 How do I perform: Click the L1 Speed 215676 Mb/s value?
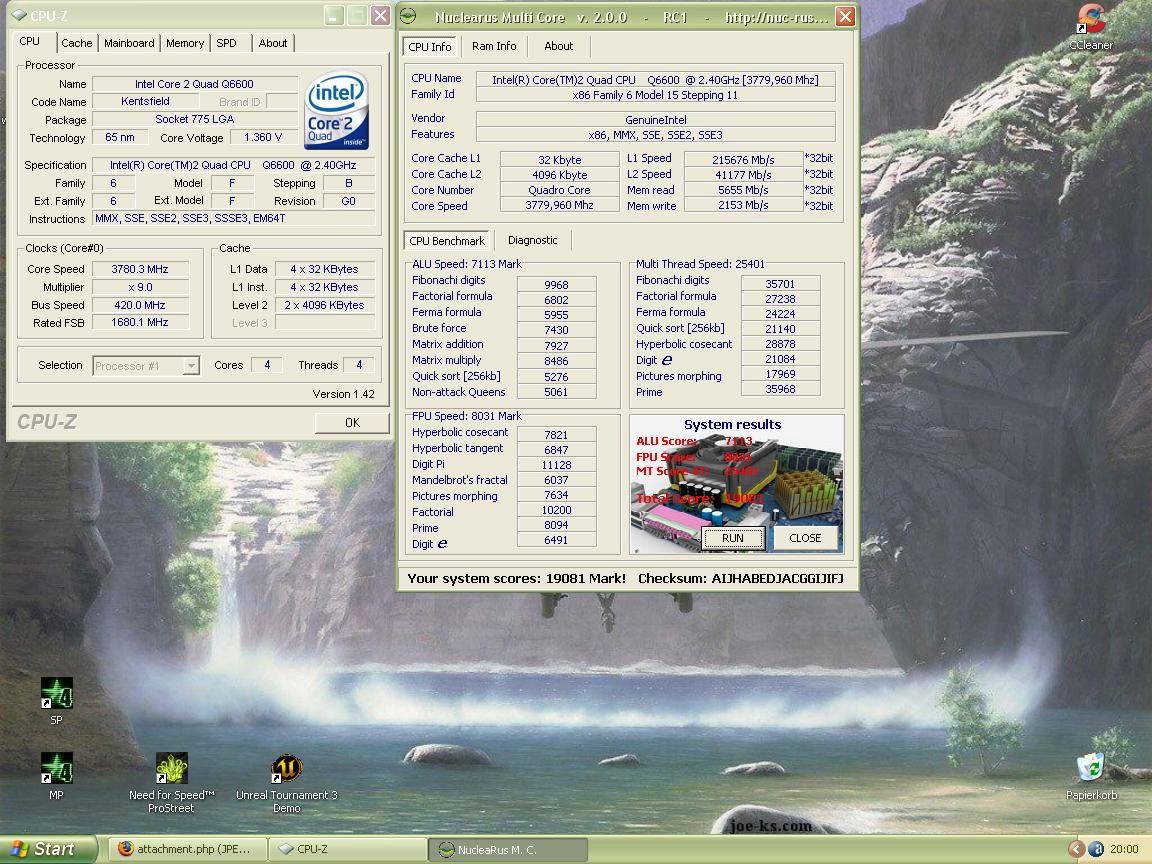743,159
